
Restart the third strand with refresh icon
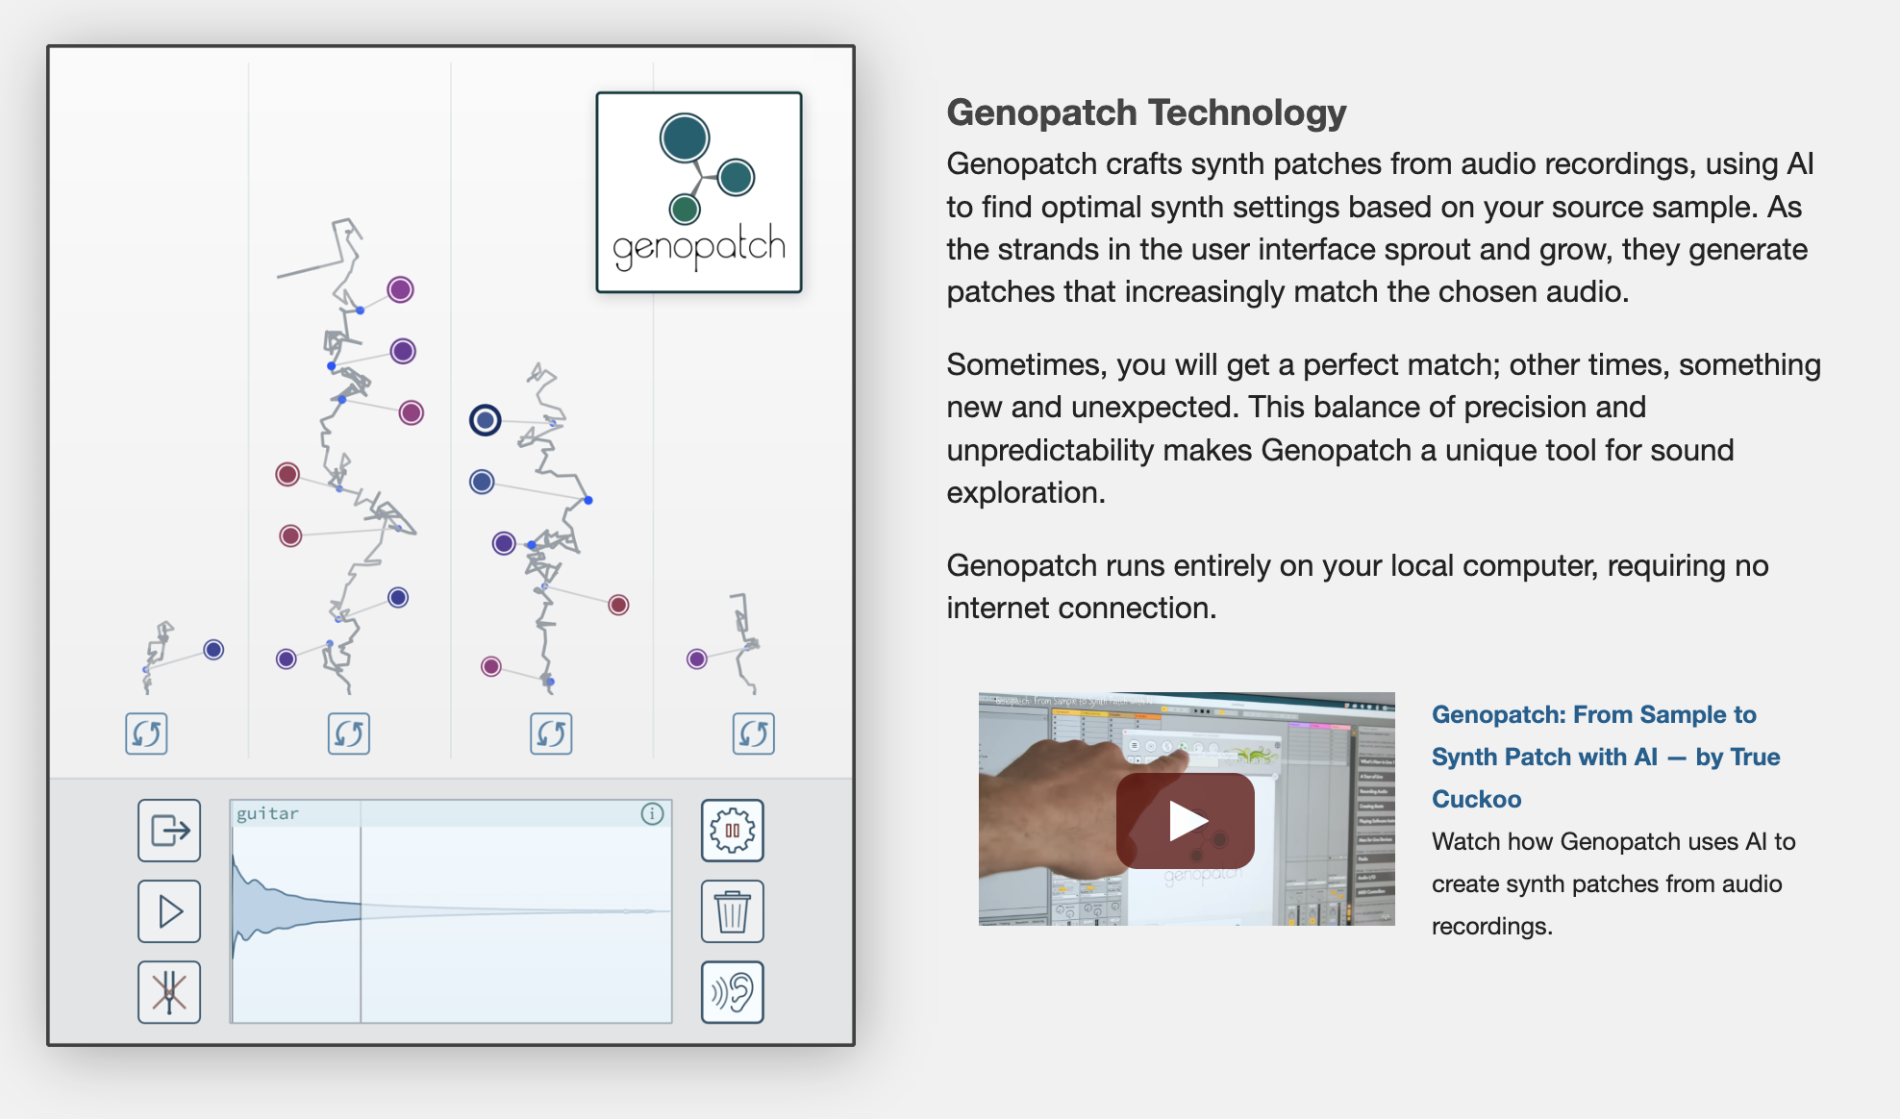tap(551, 734)
